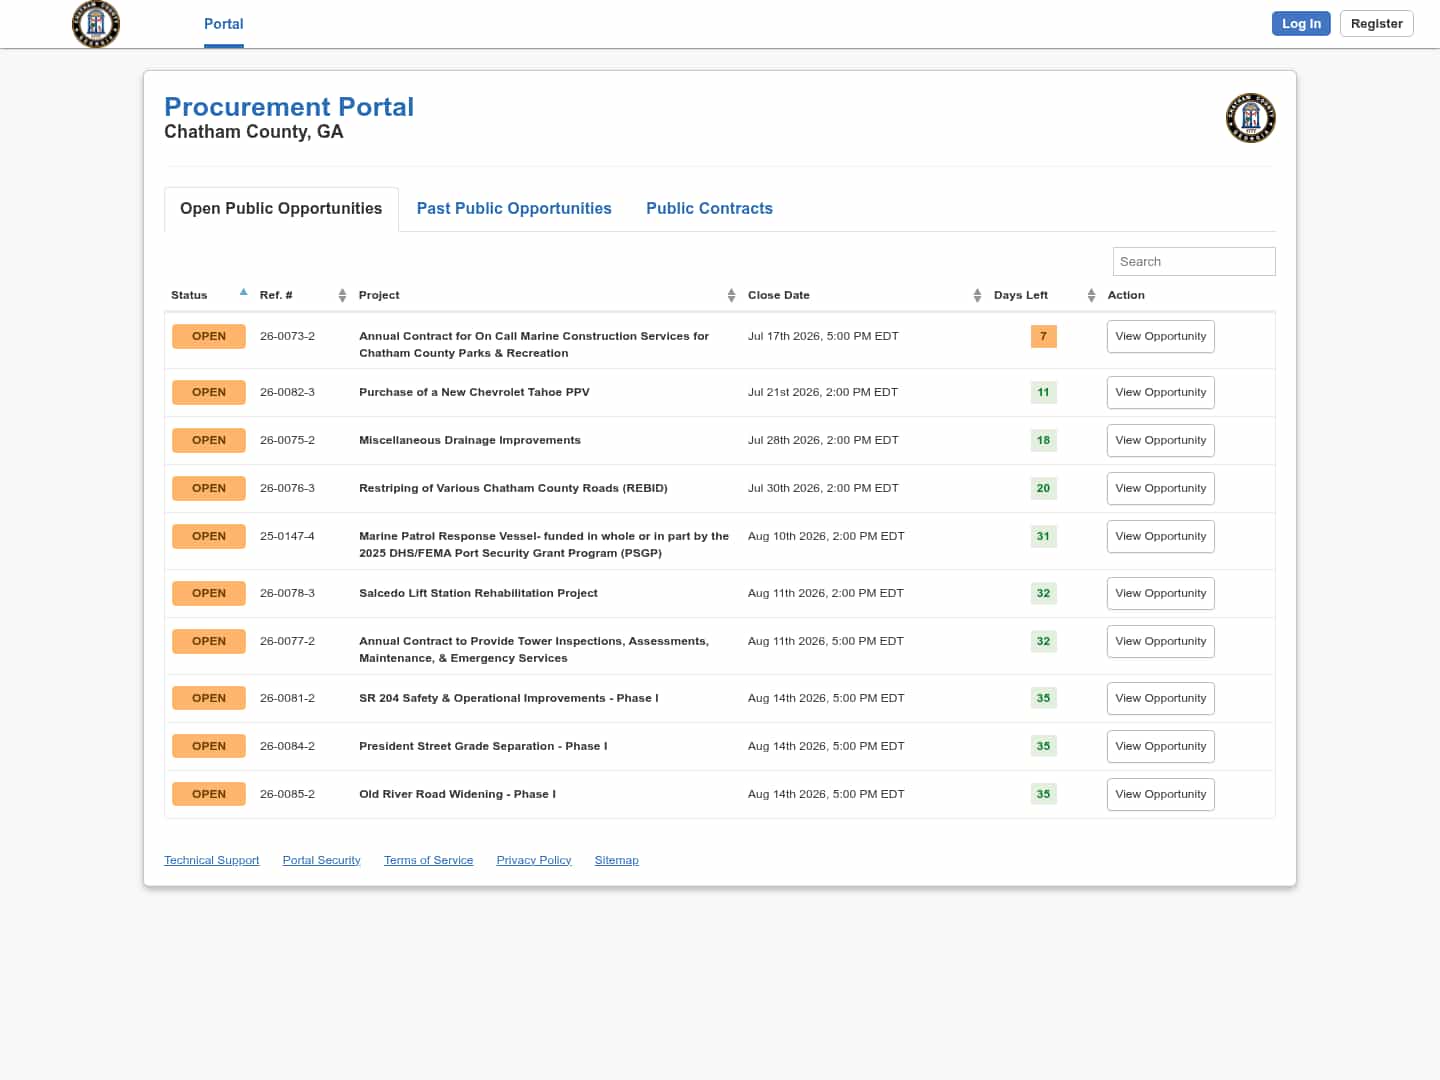Click the 7 days left orange badge
This screenshot has height=1080, width=1440.
pyautogui.click(x=1043, y=336)
